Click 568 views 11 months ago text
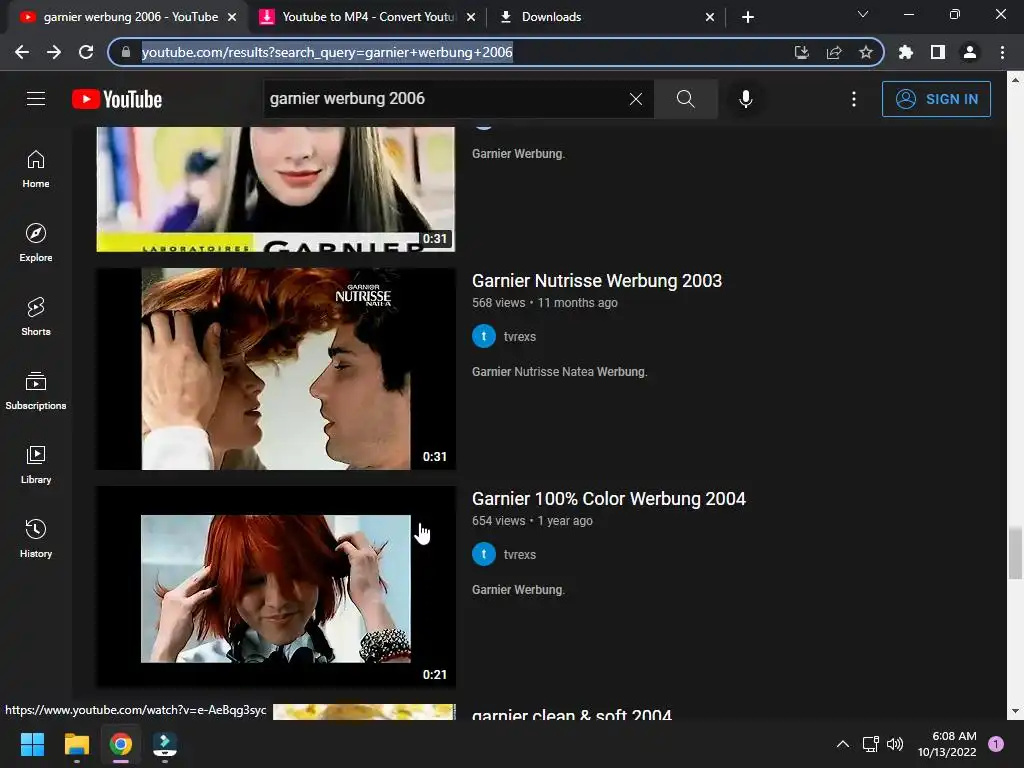 [x=545, y=303]
